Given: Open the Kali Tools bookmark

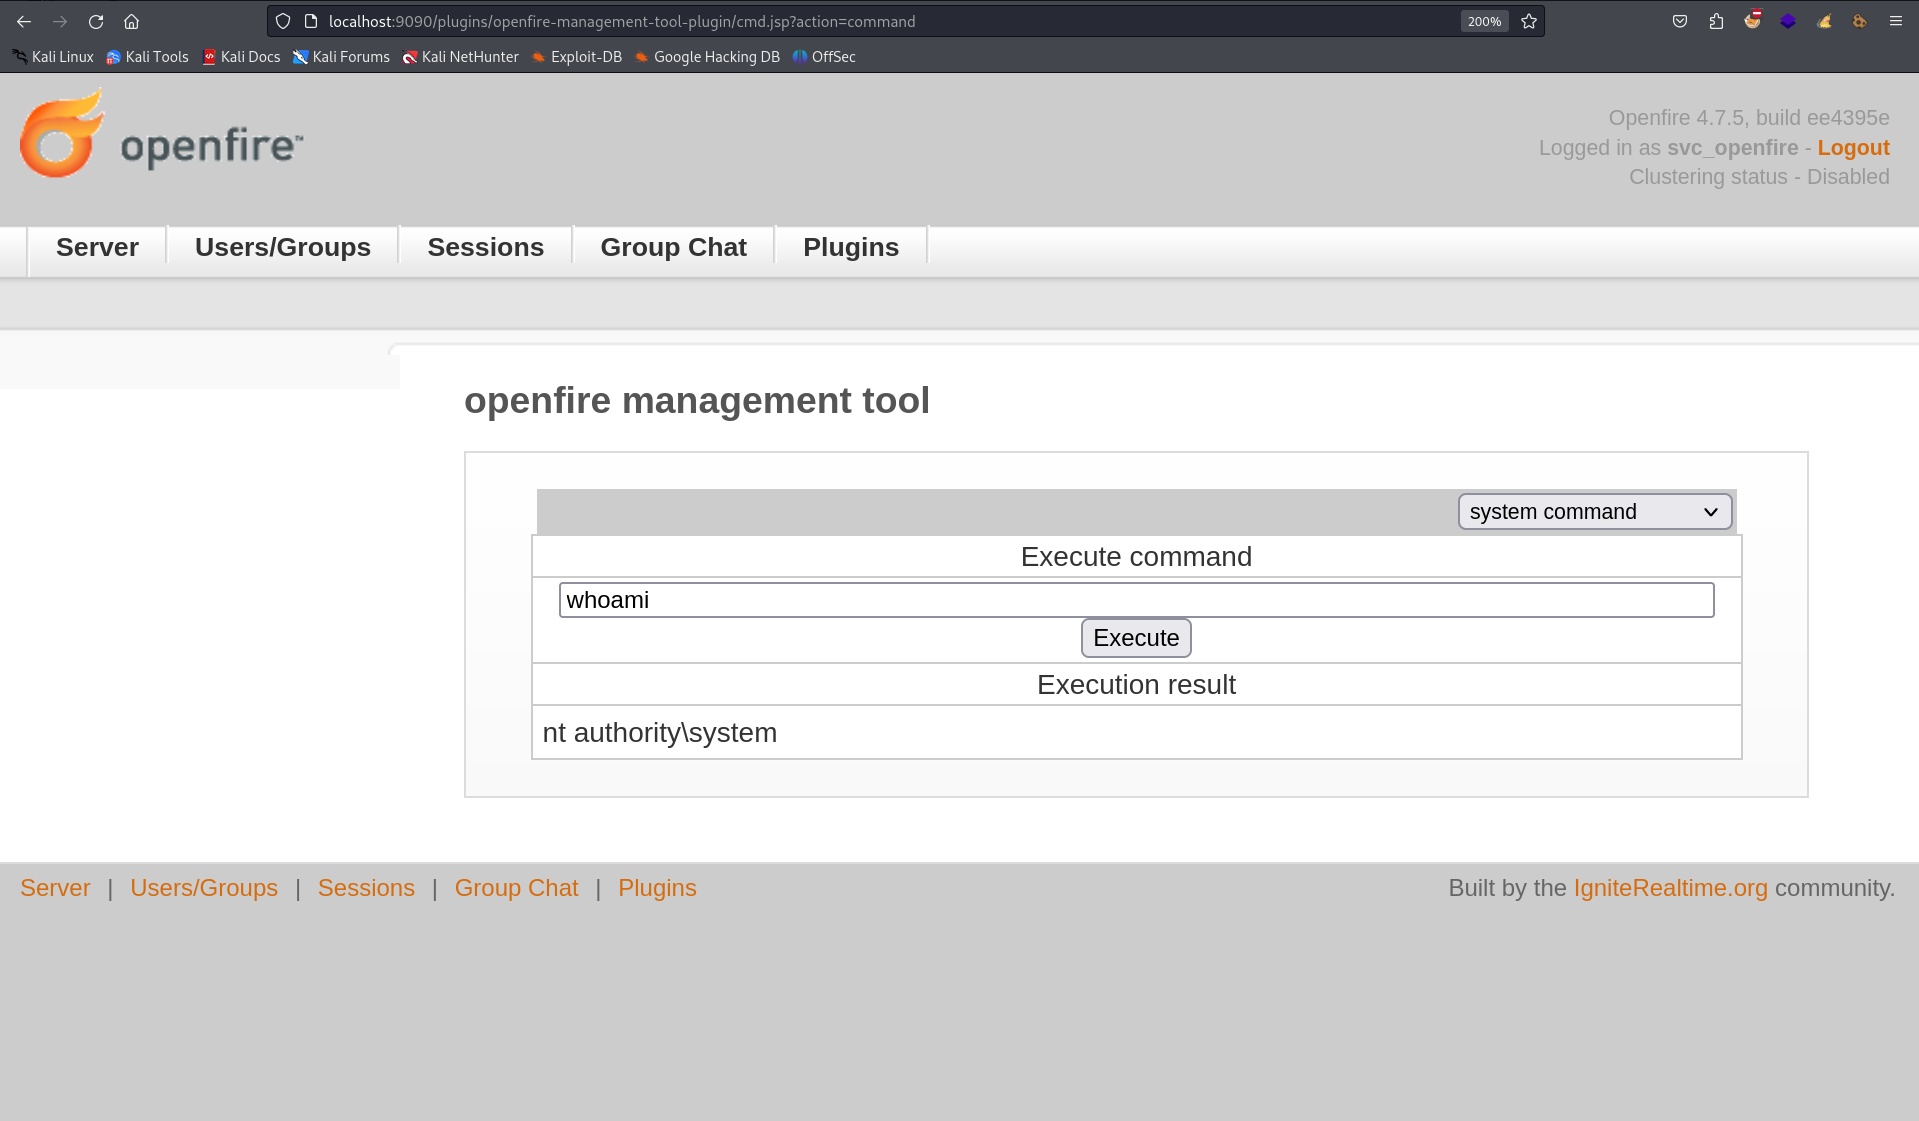Looking at the screenshot, I should [147, 57].
